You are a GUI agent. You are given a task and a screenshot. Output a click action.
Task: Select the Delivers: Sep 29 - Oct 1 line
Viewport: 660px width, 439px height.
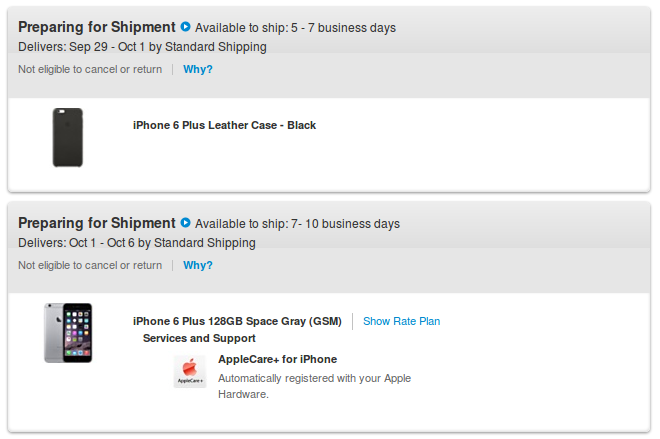click(142, 47)
